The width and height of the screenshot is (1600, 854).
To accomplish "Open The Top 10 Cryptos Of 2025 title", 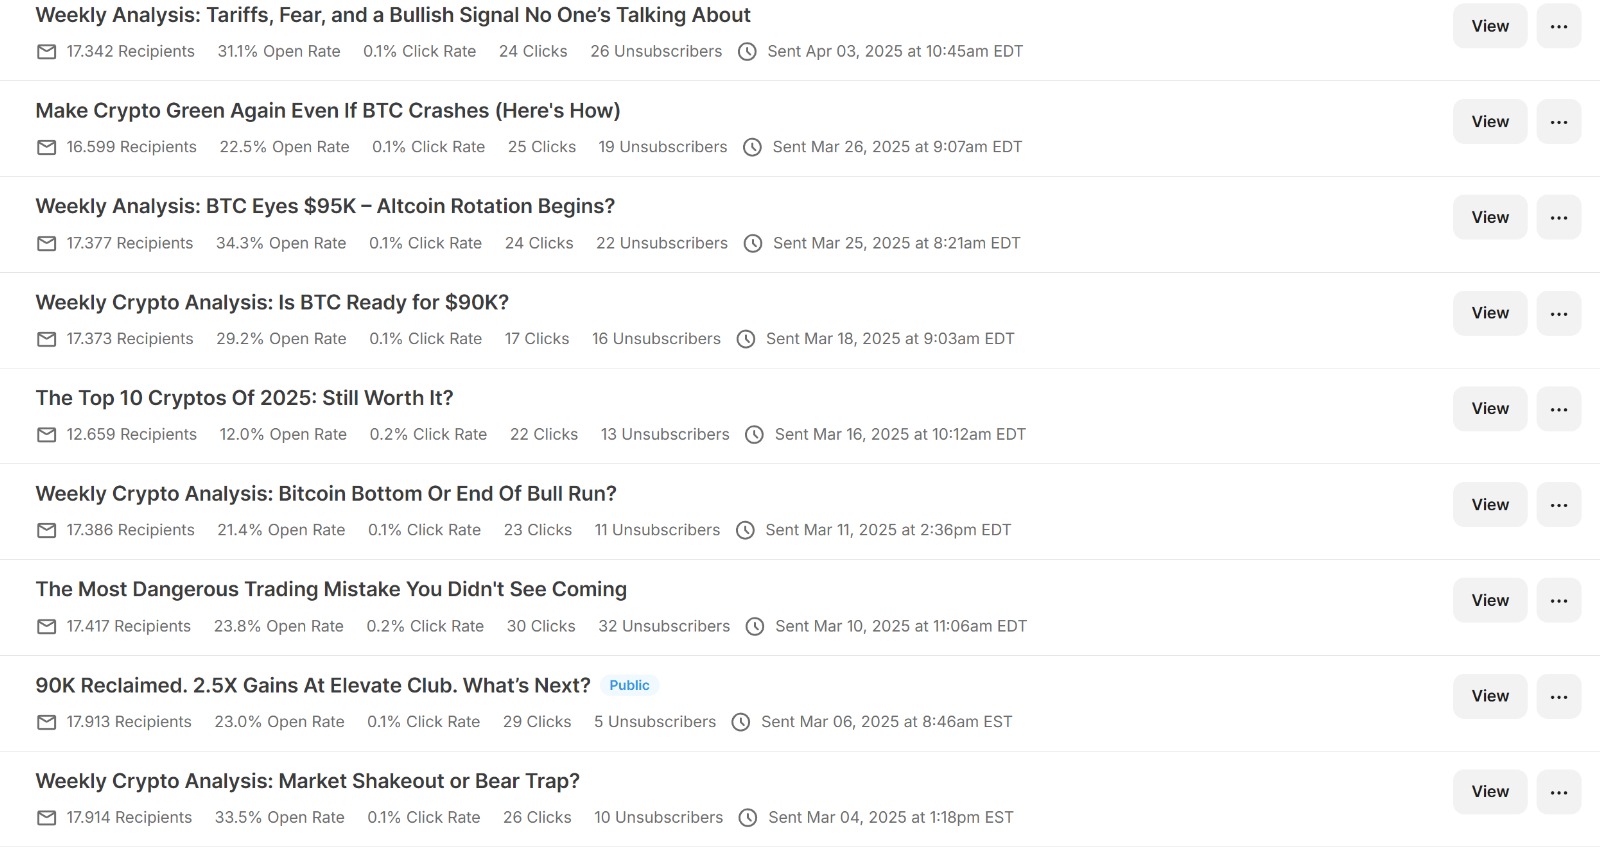I will click(x=244, y=398).
